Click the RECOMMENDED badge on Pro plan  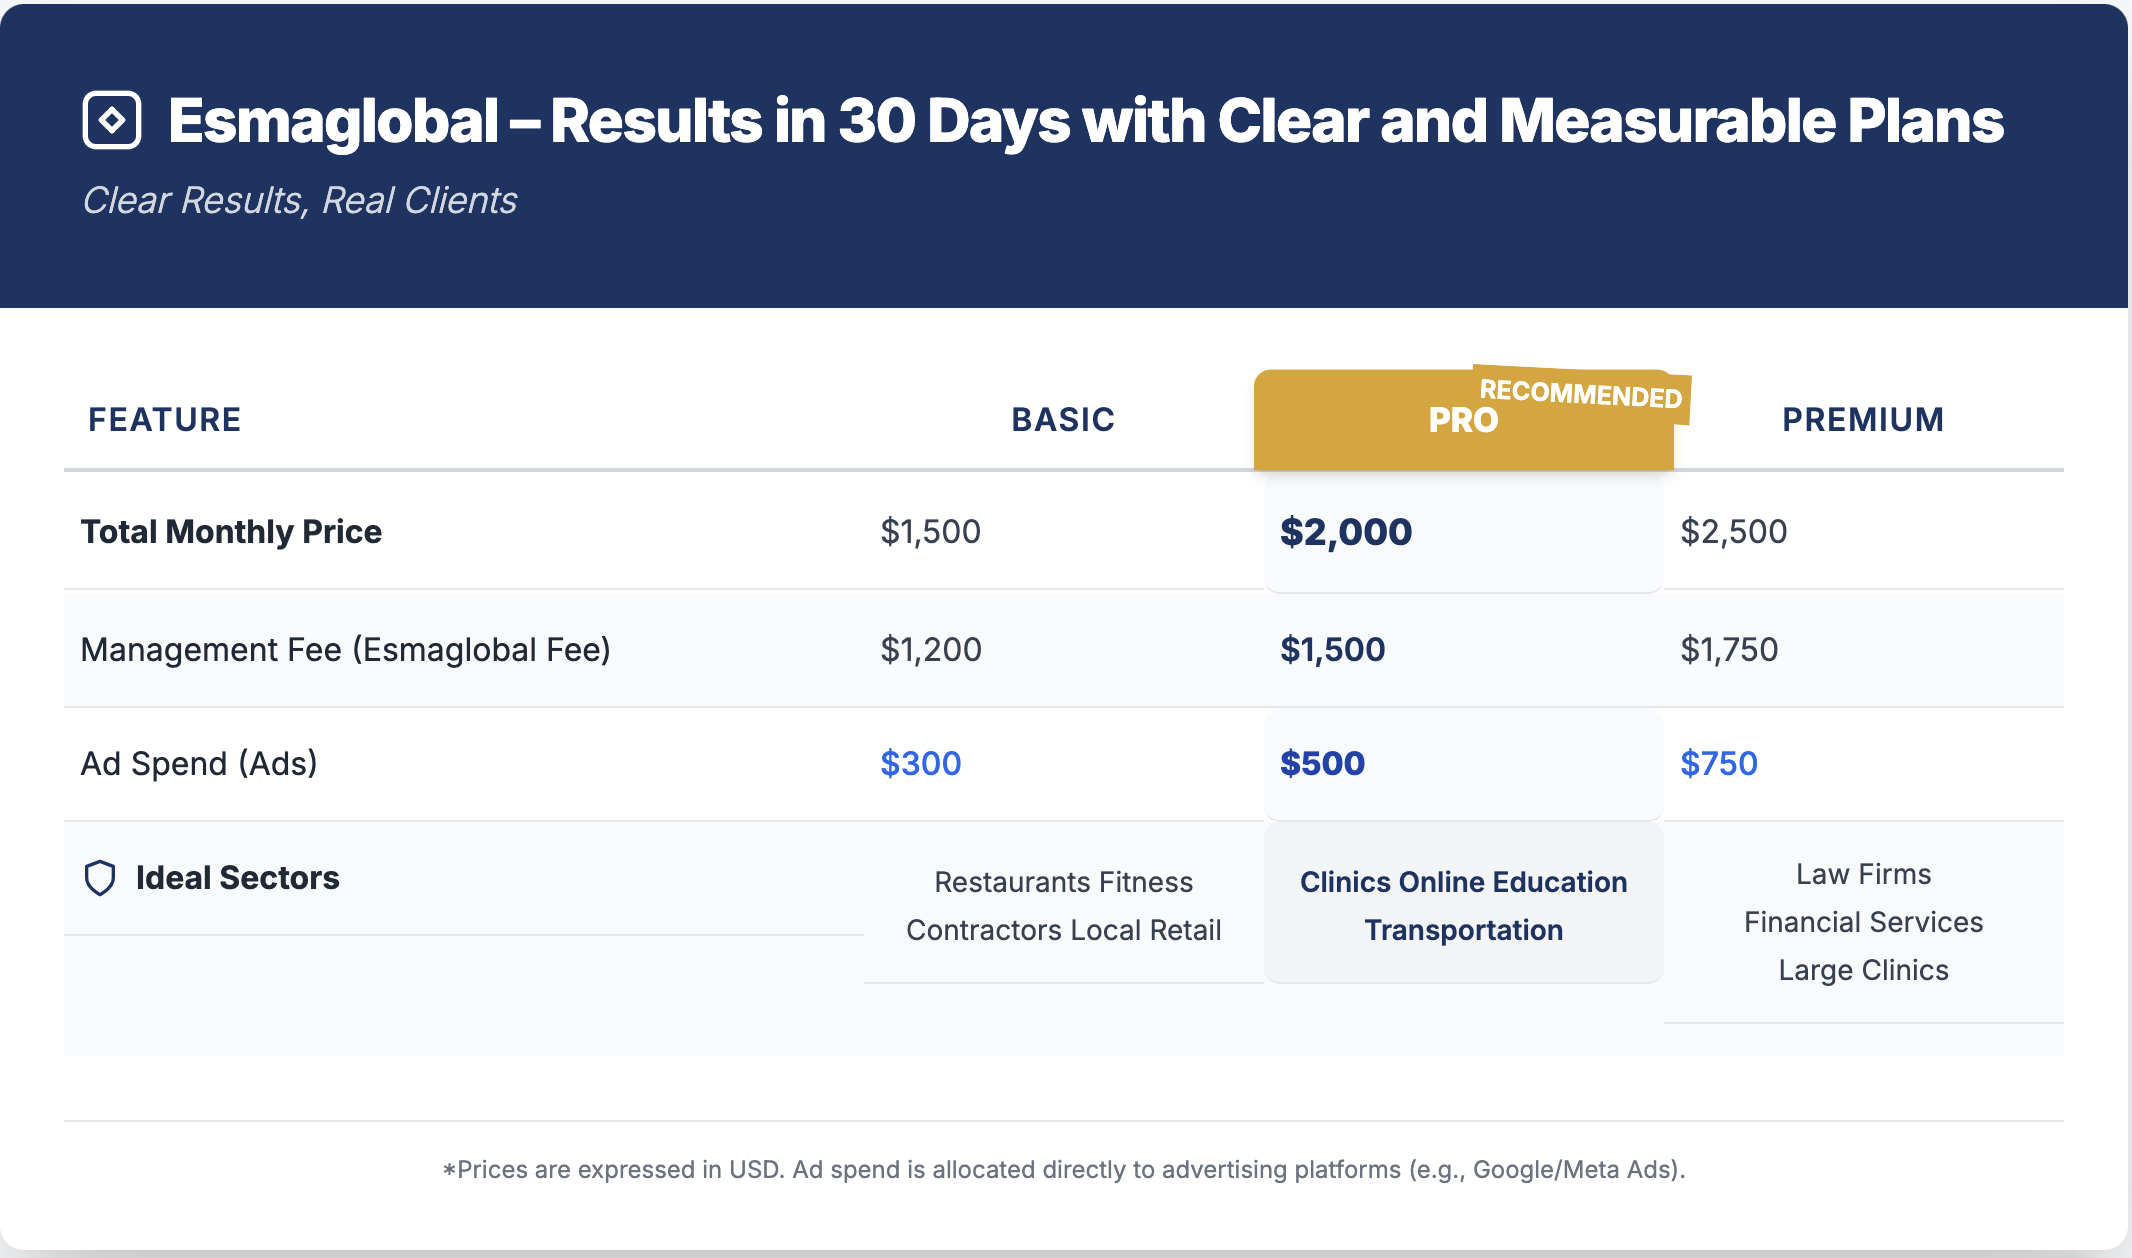pos(1580,393)
